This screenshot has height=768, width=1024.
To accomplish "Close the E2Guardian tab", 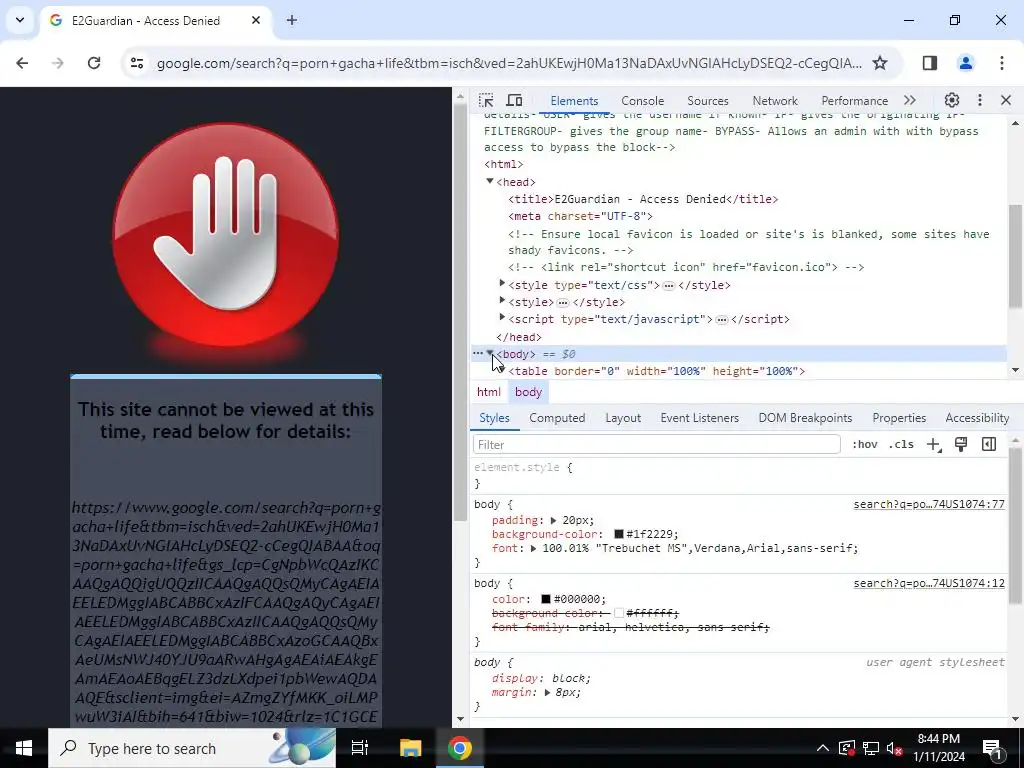I will tap(256, 20).
